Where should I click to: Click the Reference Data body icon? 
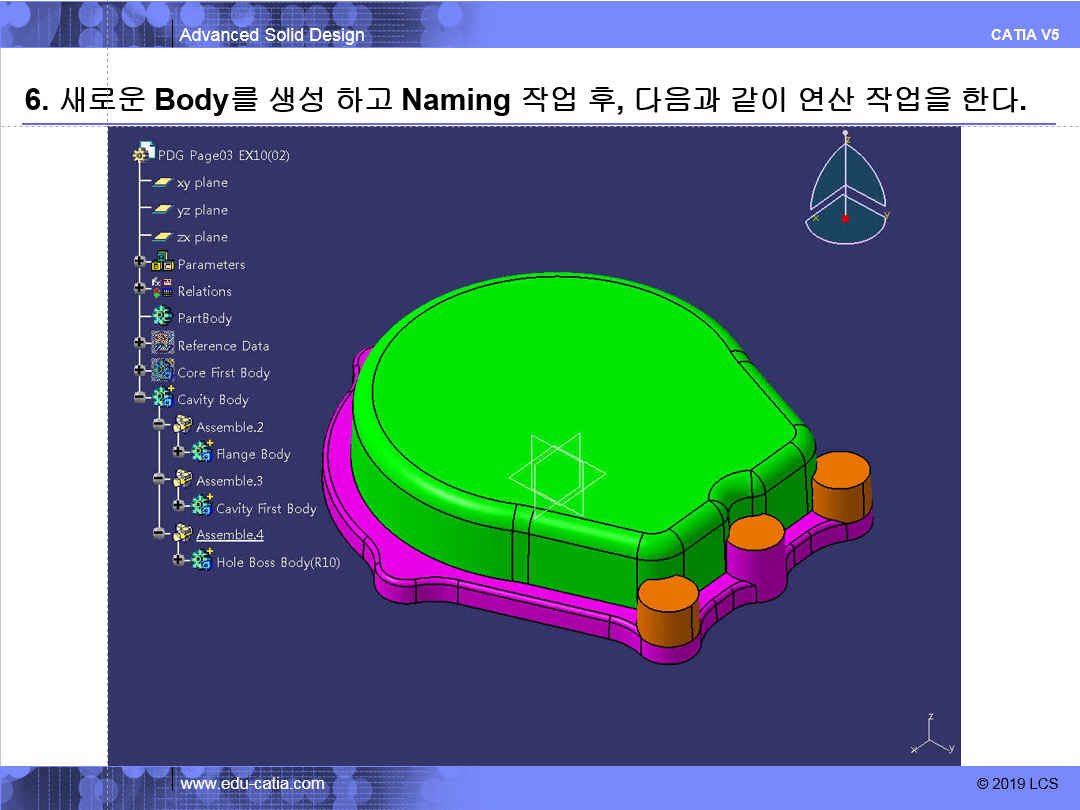coord(162,345)
